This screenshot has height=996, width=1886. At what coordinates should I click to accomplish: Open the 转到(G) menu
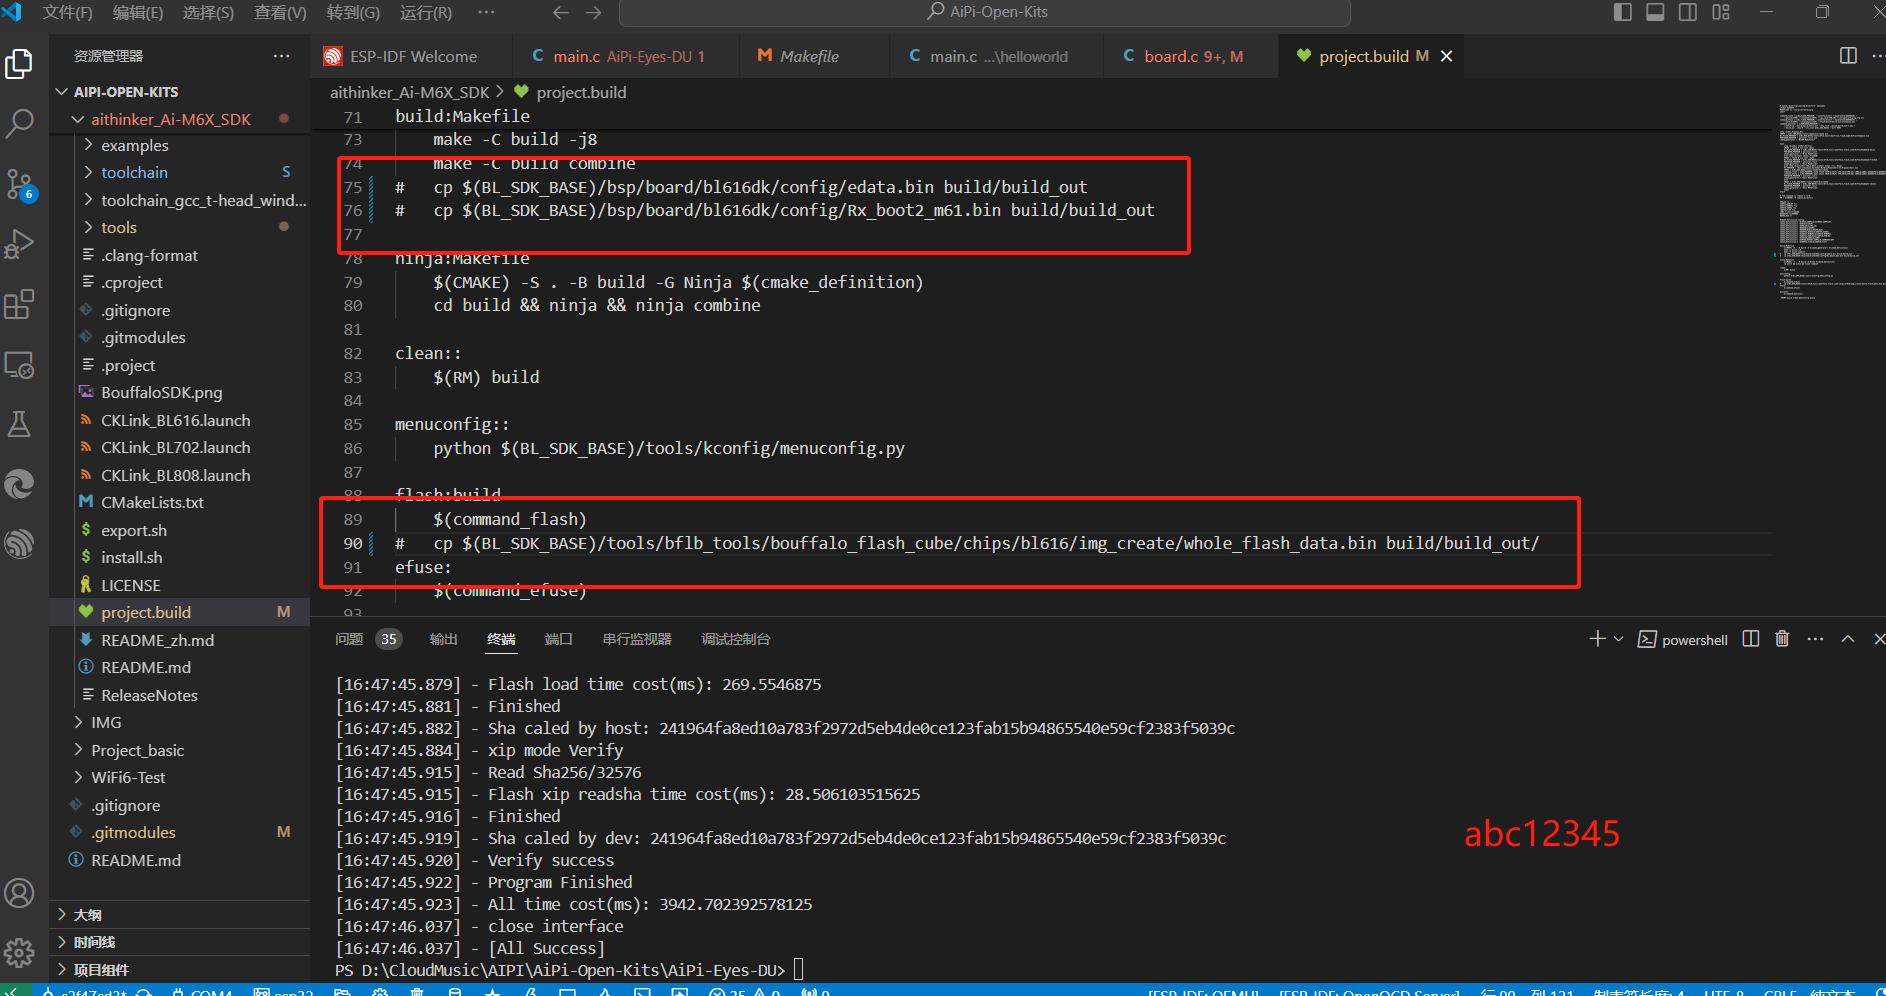pyautogui.click(x=353, y=12)
